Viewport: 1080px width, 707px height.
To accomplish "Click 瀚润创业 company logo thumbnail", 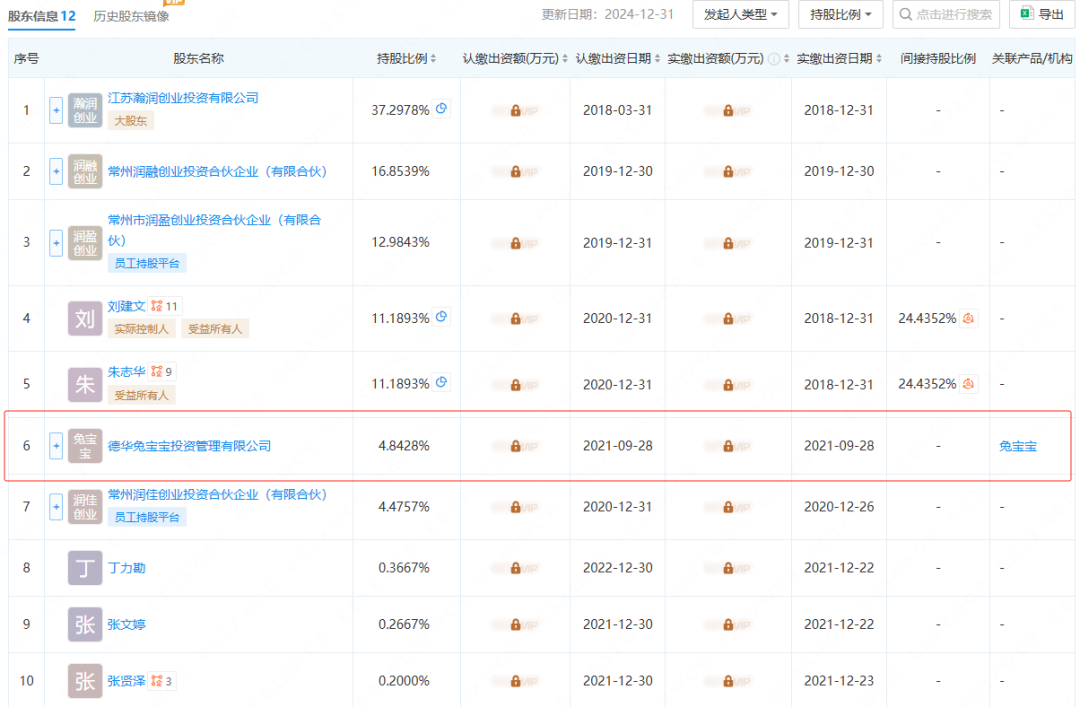I will [85, 110].
